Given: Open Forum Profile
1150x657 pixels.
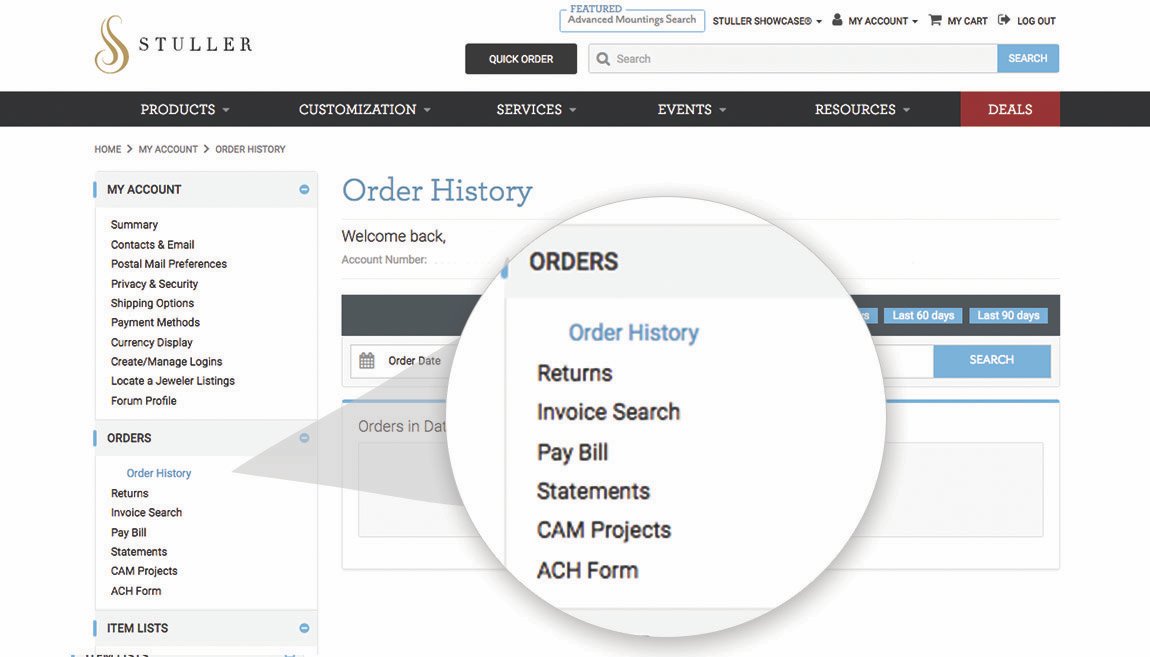Looking at the screenshot, I should [x=144, y=400].
